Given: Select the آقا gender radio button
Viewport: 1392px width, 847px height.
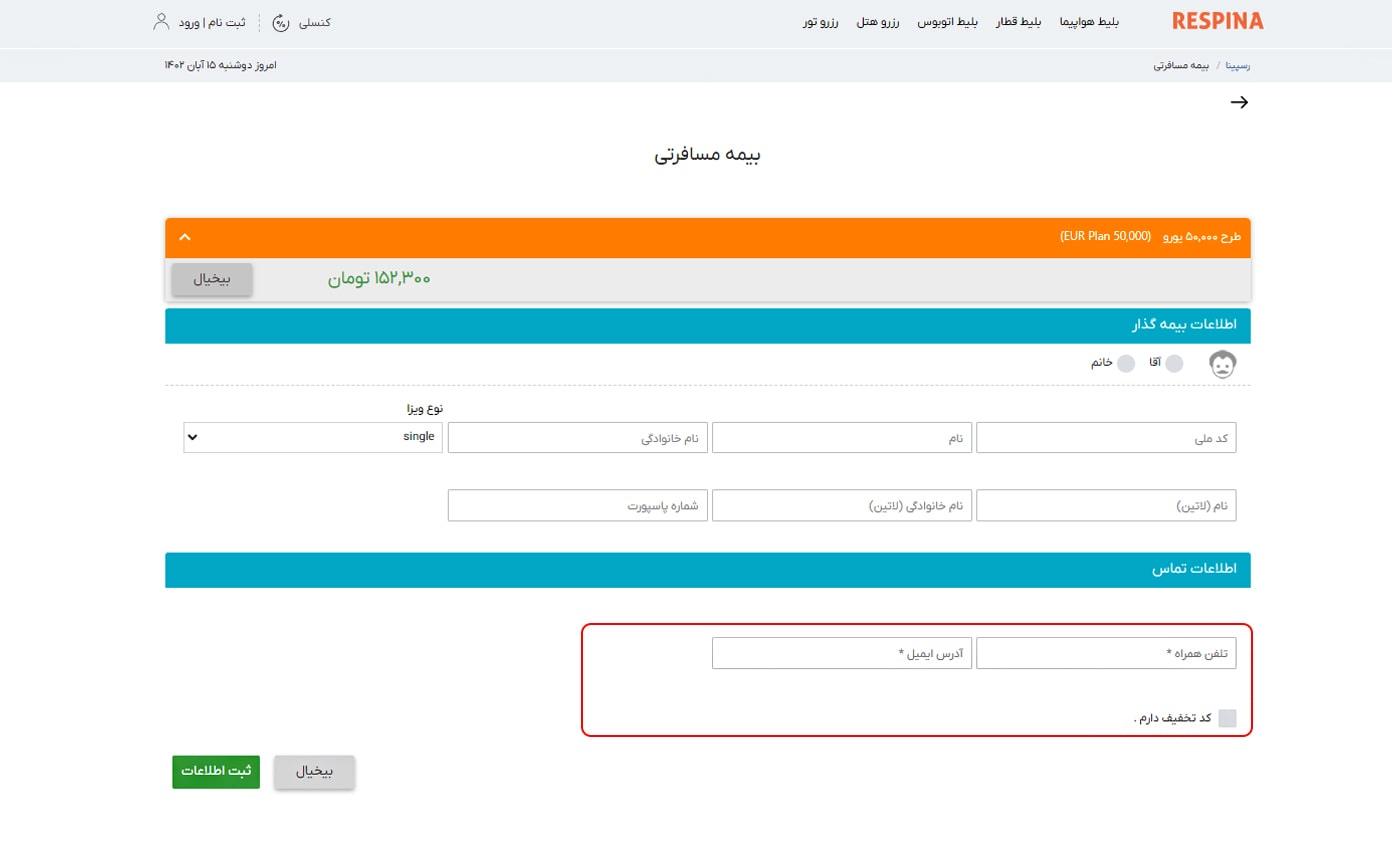Looking at the screenshot, I should (1174, 363).
